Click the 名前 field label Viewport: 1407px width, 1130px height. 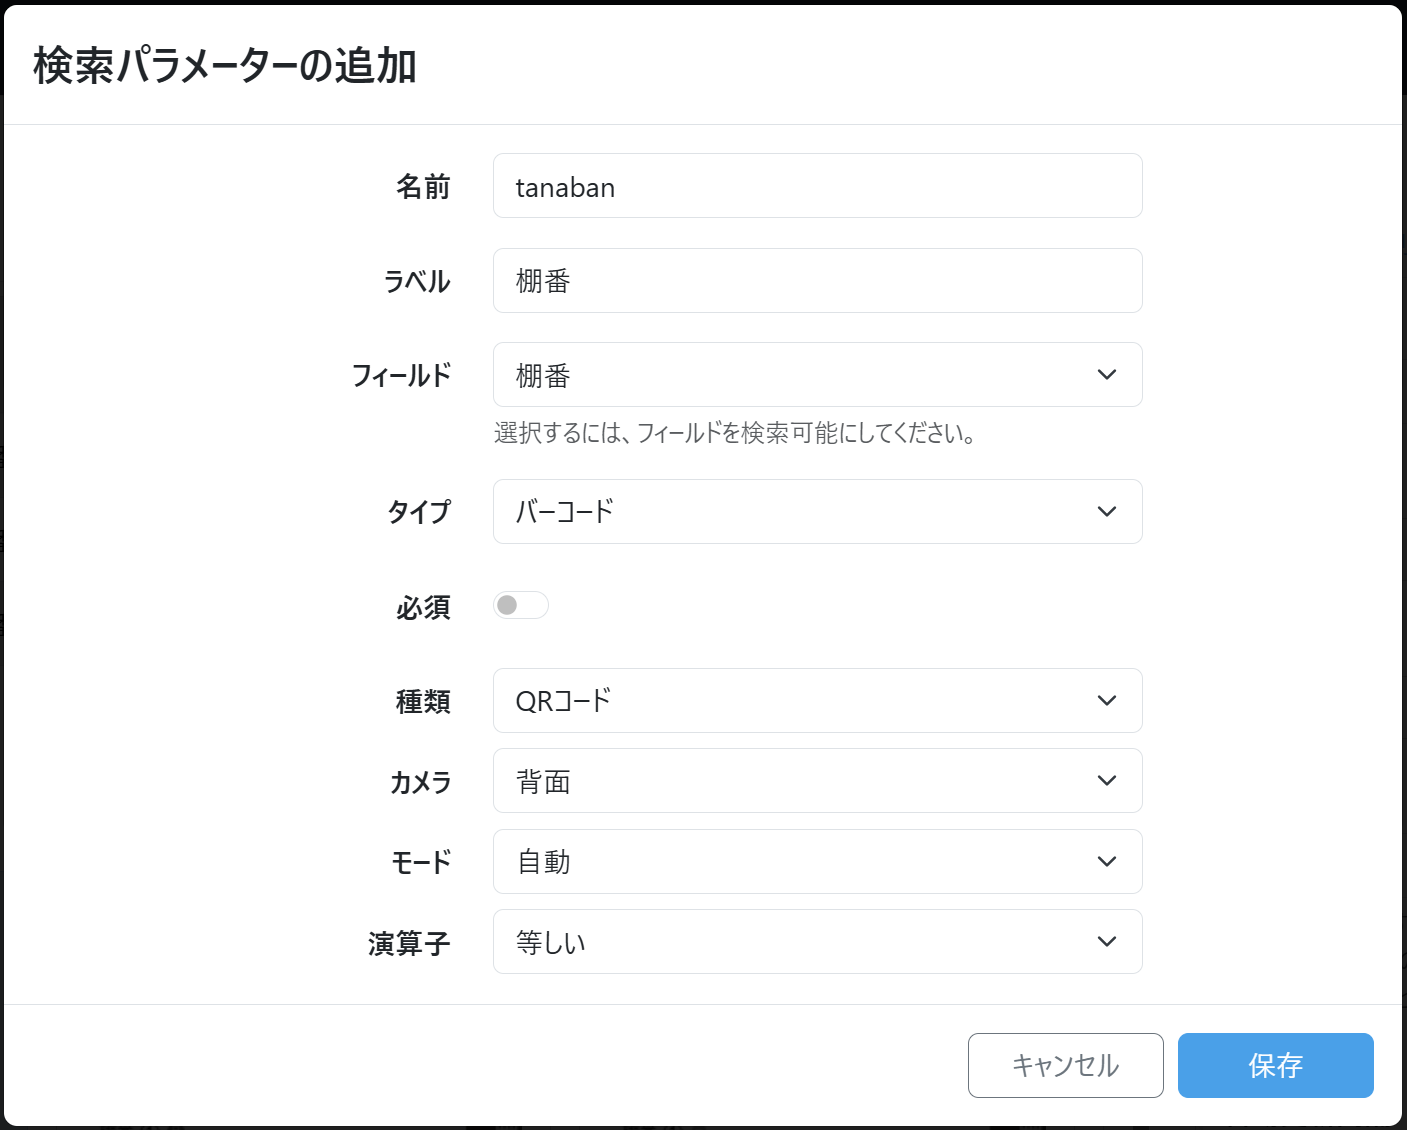[423, 187]
